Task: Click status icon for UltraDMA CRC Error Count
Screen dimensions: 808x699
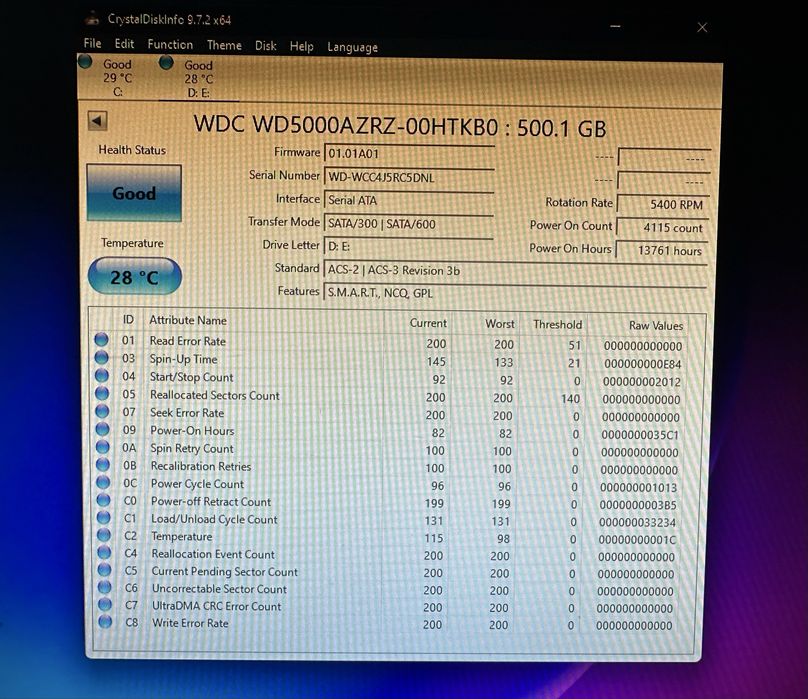Action: pyautogui.click(x=105, y=604)
